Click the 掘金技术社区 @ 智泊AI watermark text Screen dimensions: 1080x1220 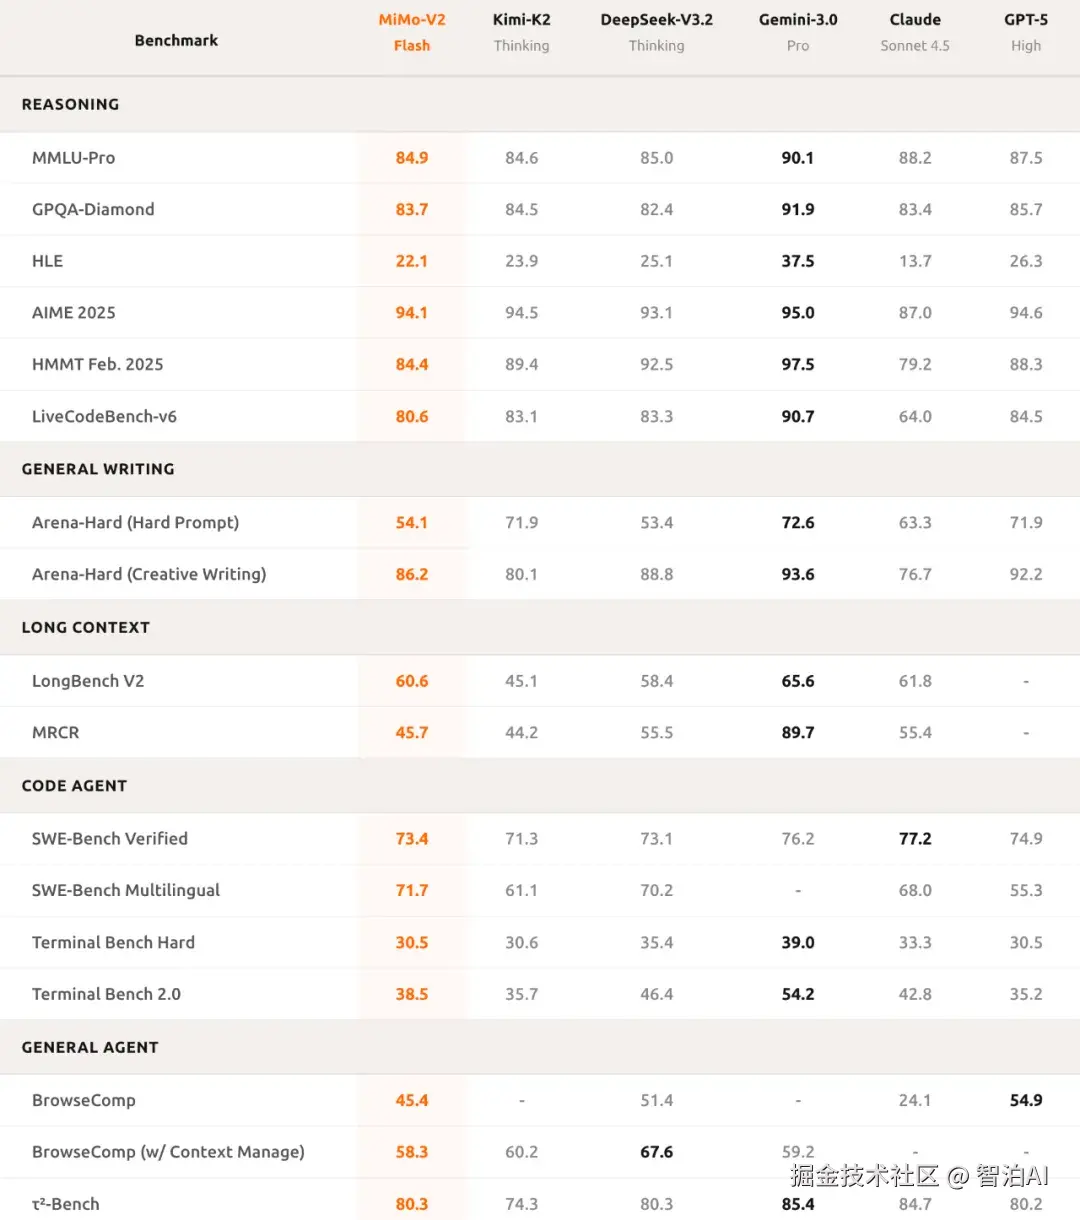tap(919, 1176)
